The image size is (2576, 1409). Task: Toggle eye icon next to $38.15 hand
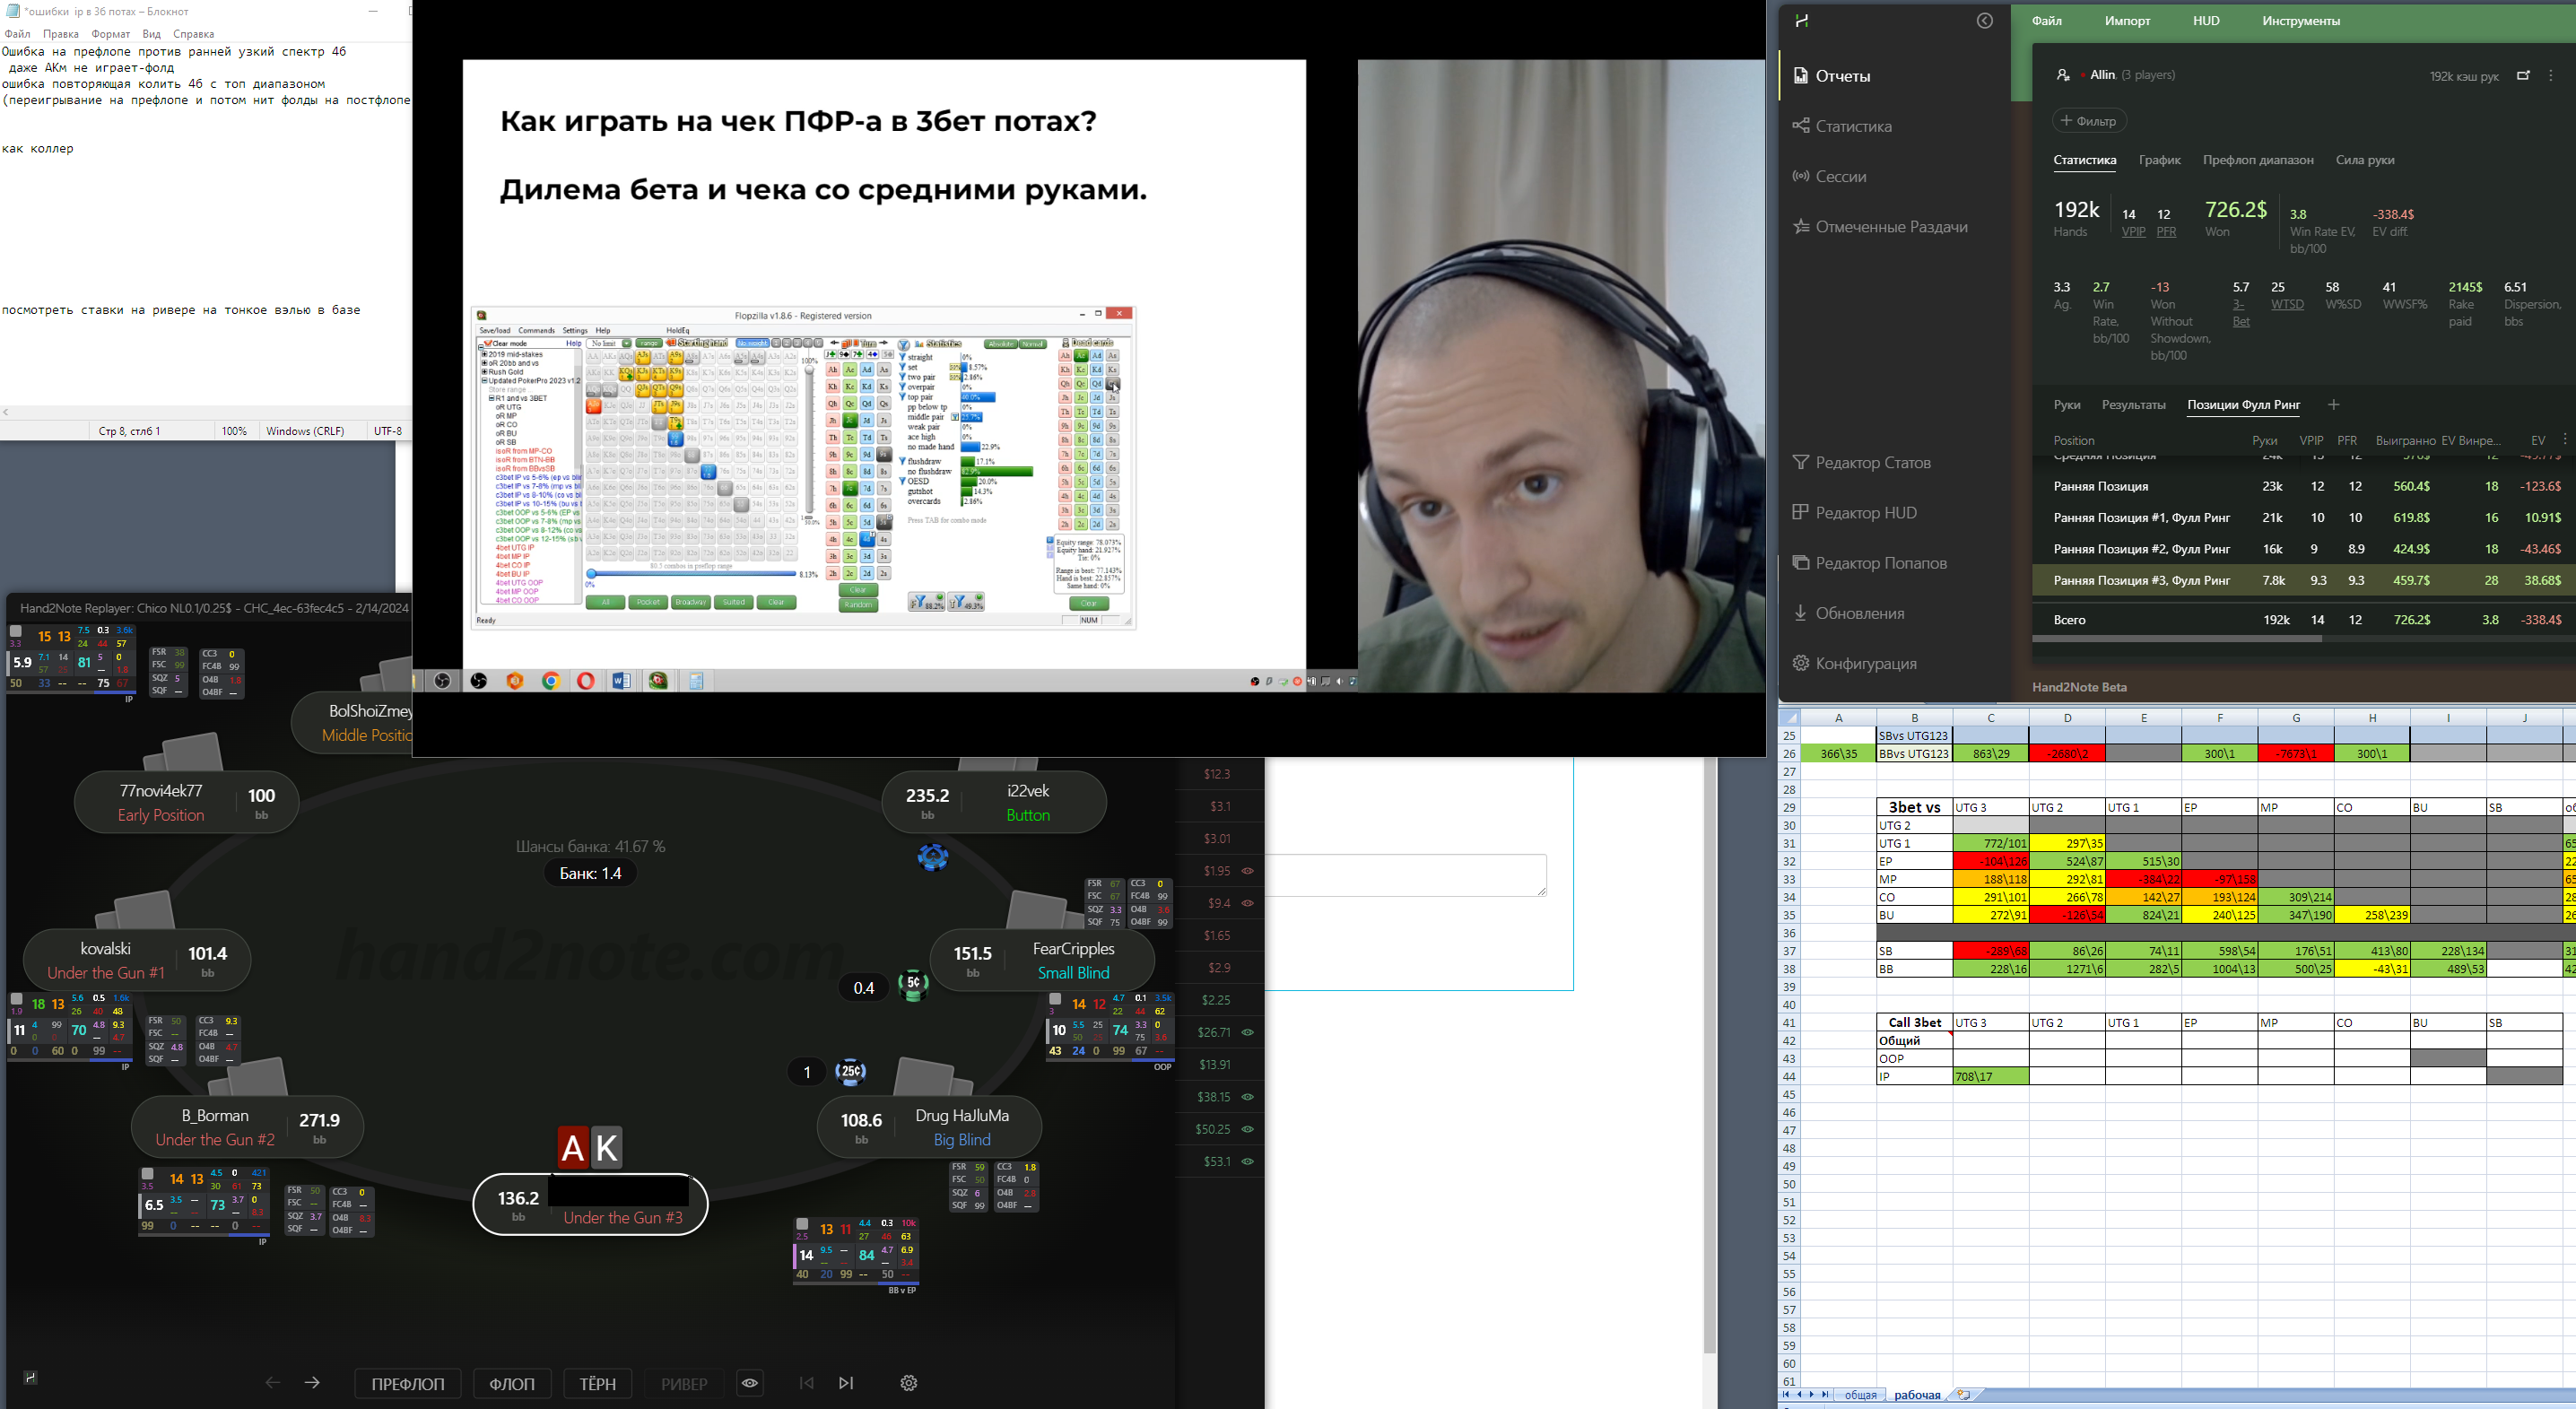tap(1247, 1097)
